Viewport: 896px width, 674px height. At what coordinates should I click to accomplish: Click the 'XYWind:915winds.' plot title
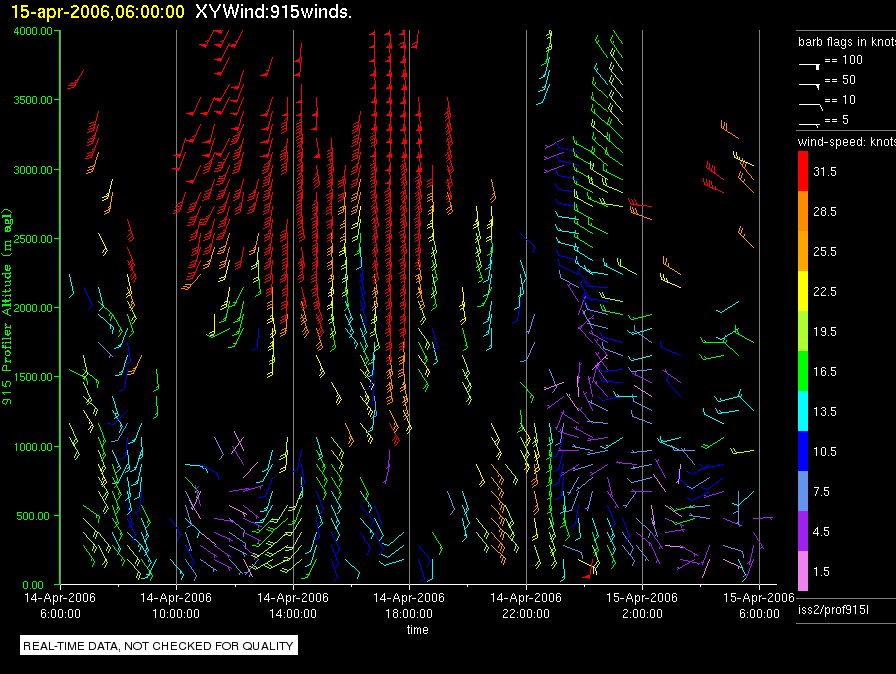[273, 11]
